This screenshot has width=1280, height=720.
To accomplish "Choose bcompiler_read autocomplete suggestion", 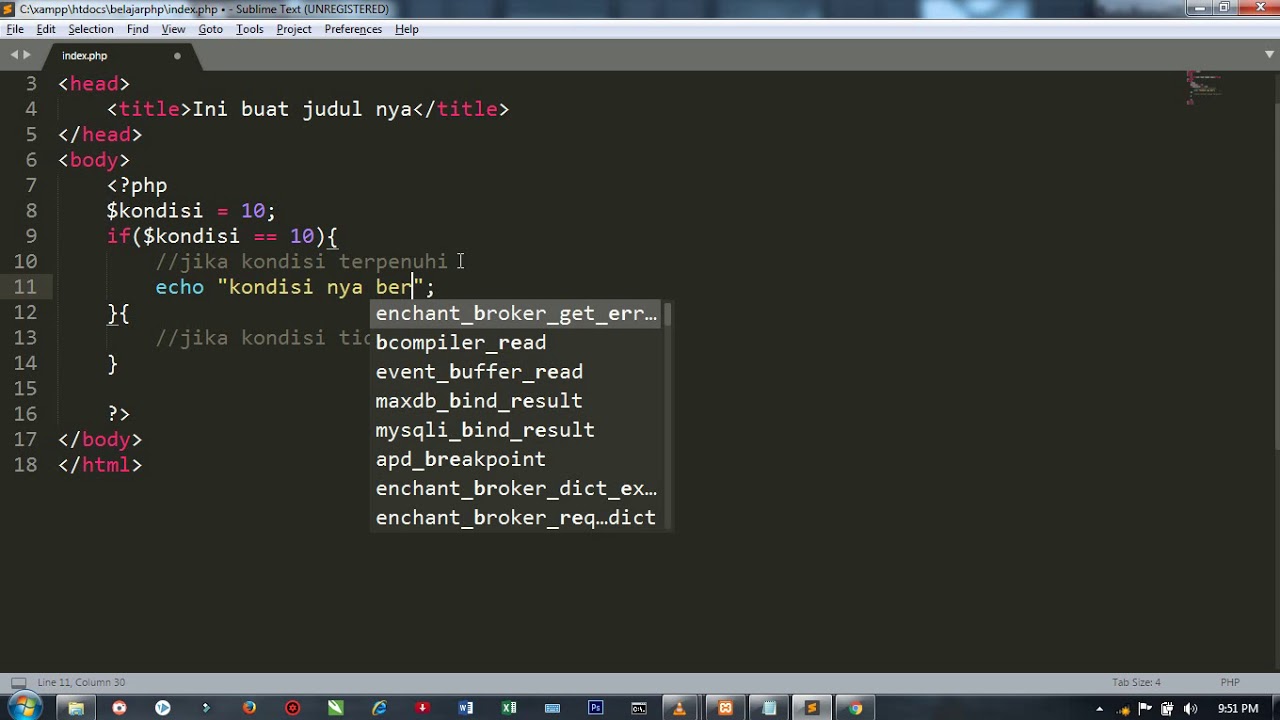I will click(516, 342).
